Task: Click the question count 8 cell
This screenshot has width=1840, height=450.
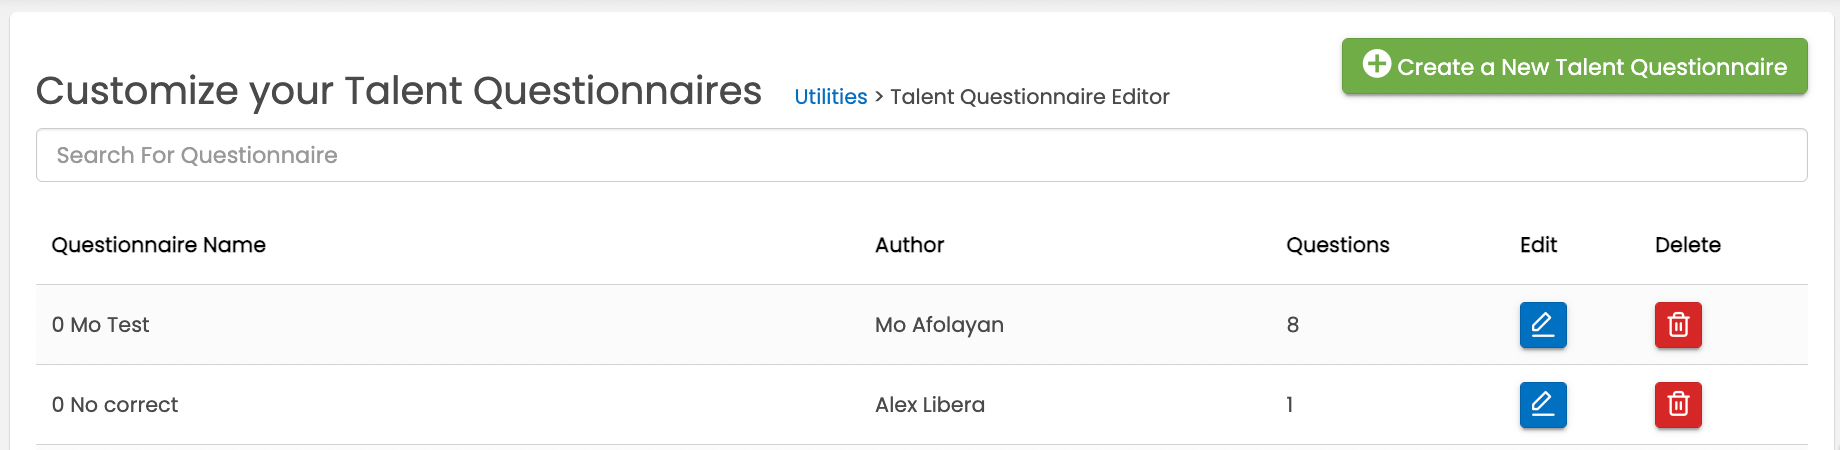Action: [x=1293, y=325]
